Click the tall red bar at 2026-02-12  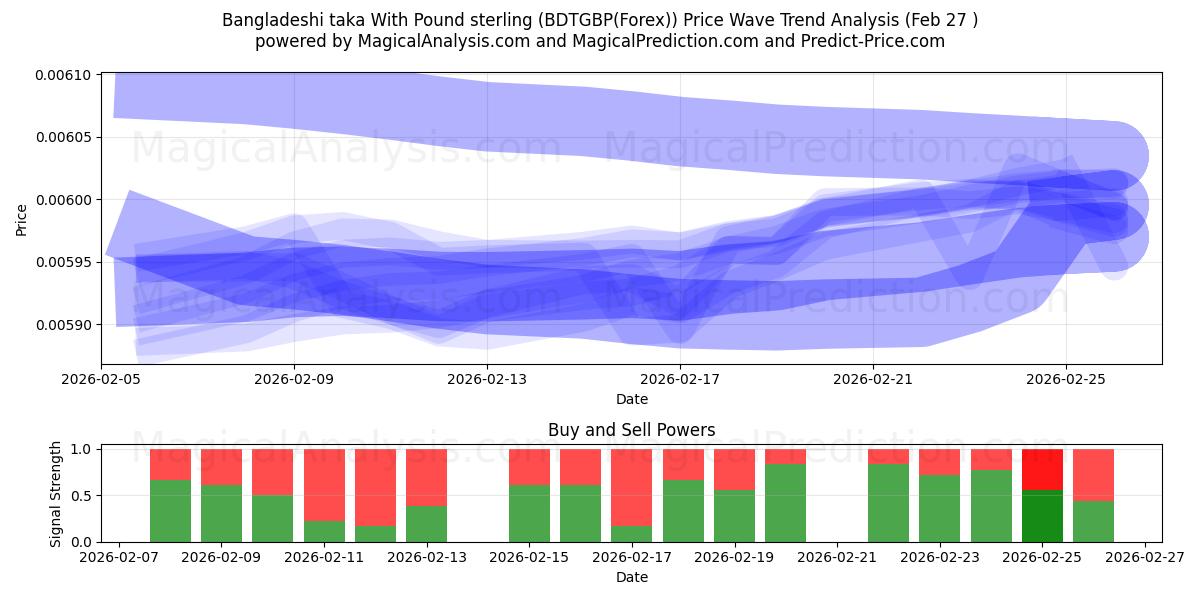[x=375, y=487]
